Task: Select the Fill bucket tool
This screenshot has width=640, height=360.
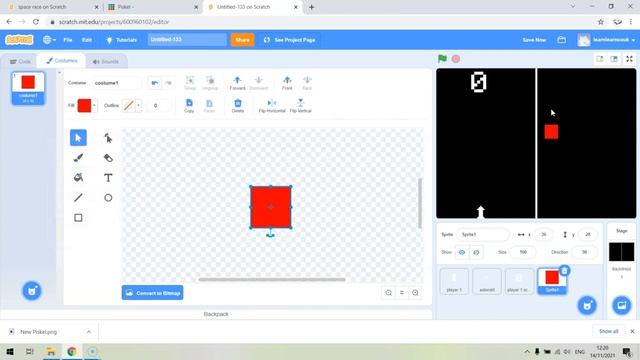Action: (x=78, y=178)
